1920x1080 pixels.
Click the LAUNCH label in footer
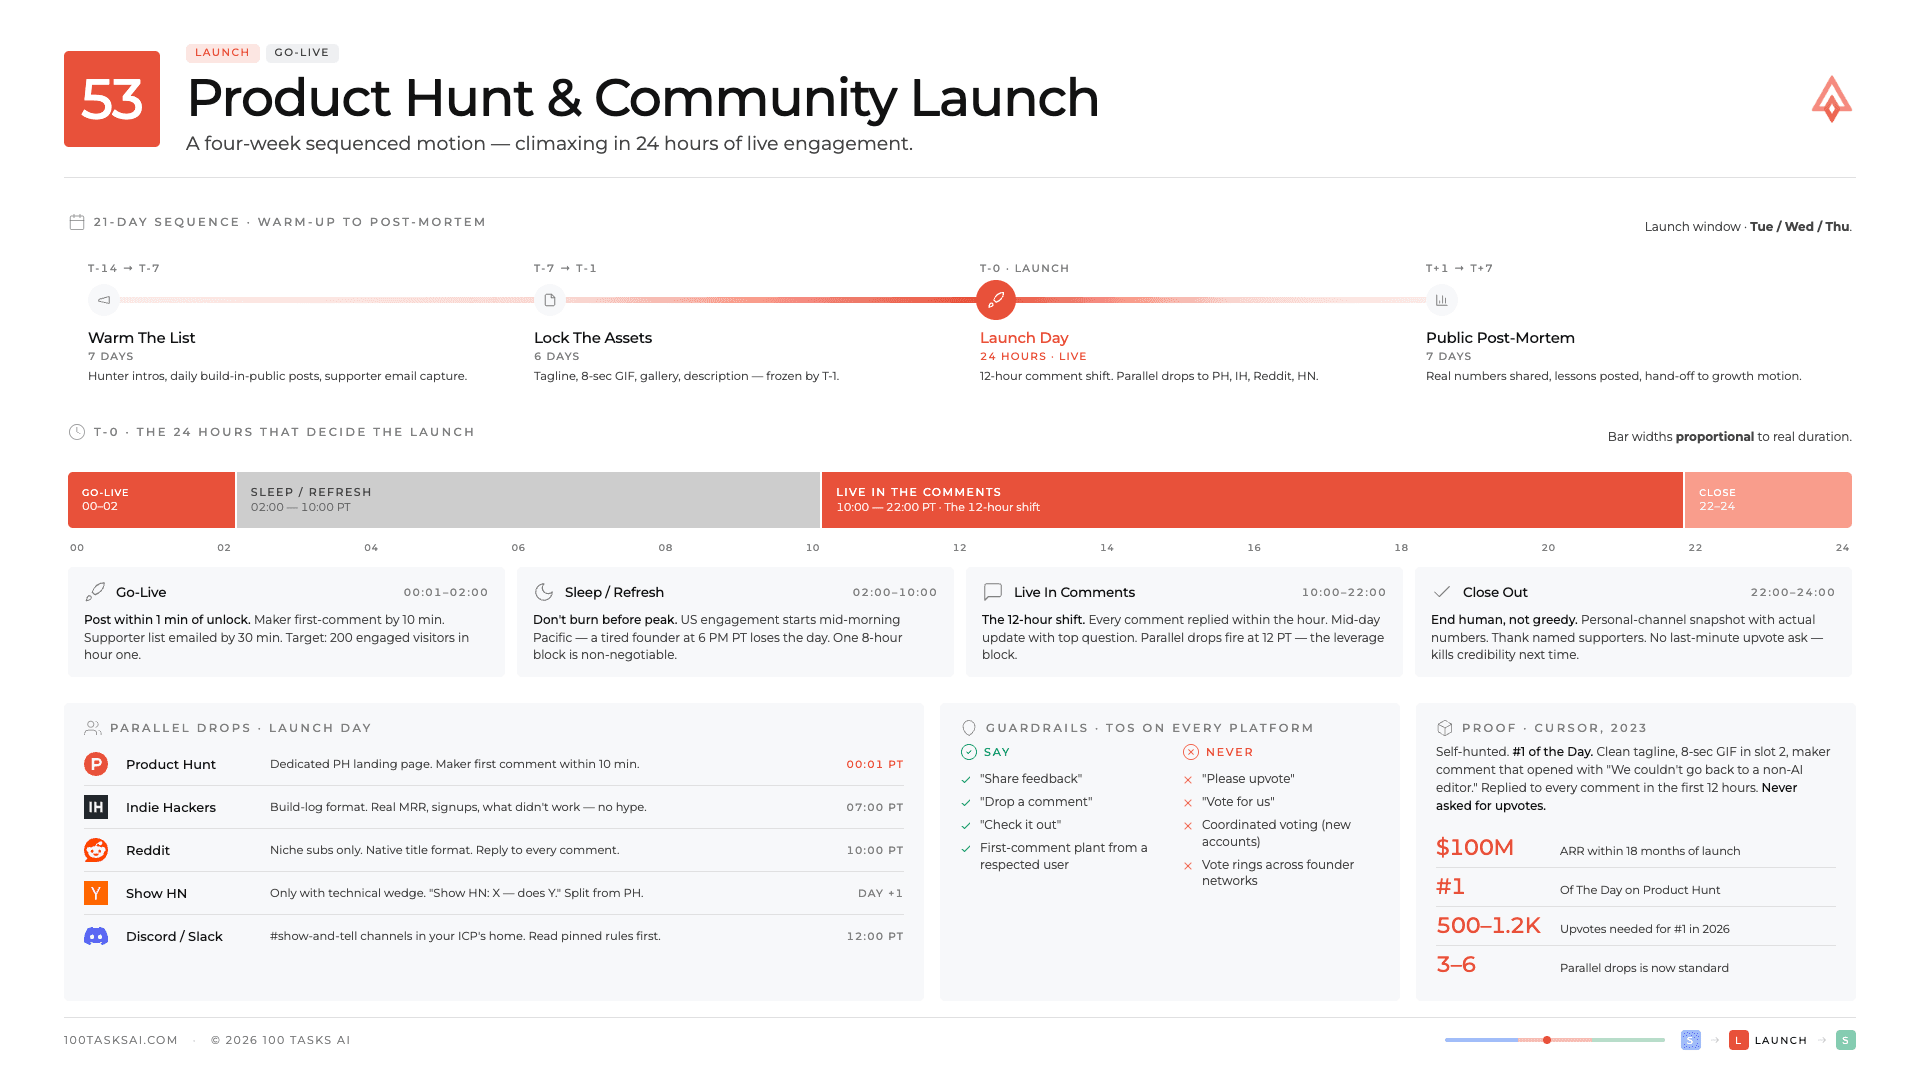click(x=1781, y=1040)
